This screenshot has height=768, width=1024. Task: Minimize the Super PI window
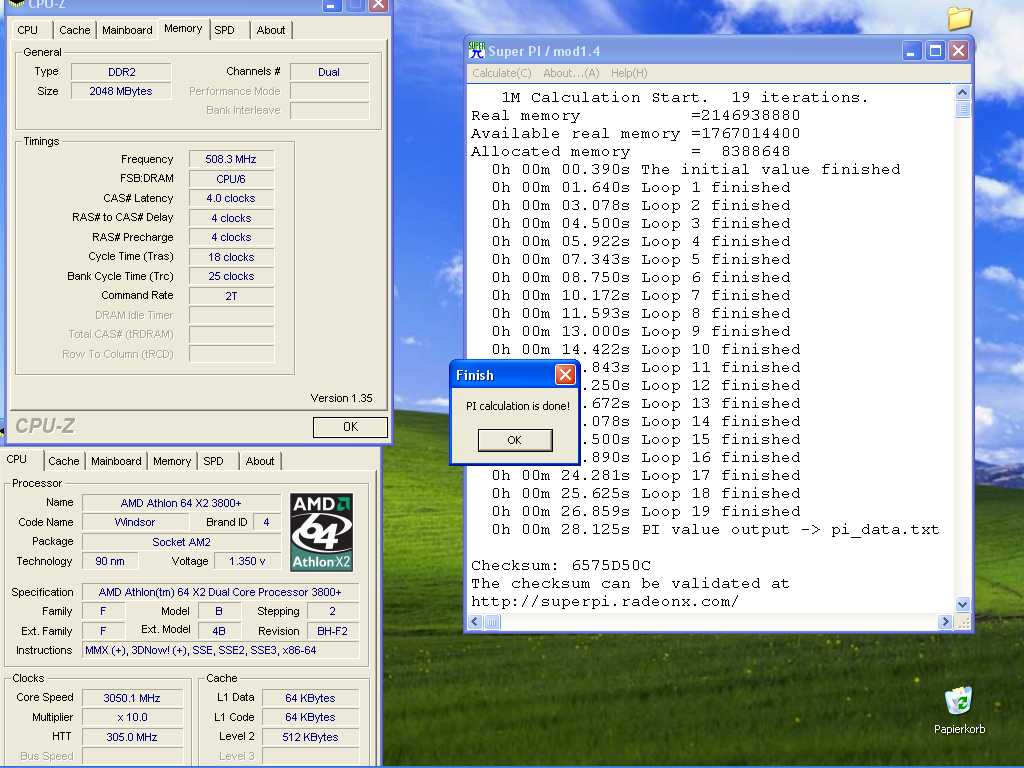coord(912,50)
